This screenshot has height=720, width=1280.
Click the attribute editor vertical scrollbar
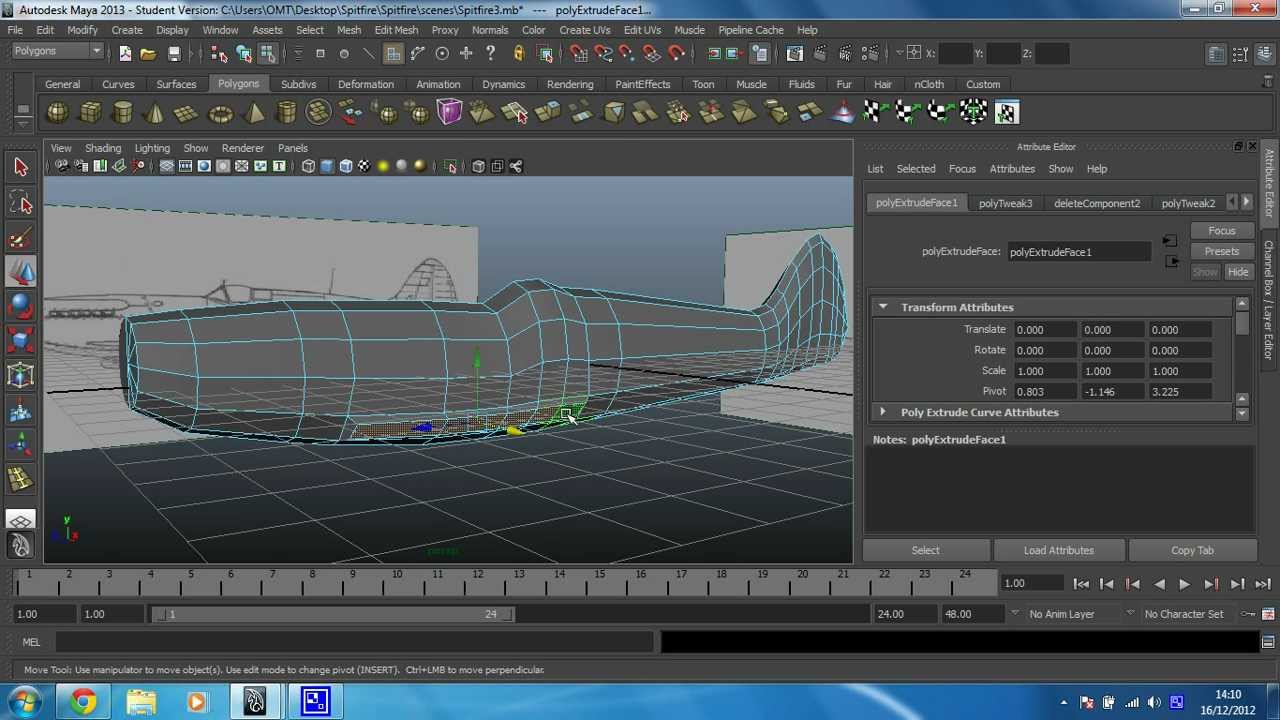tap(1242, 359)
